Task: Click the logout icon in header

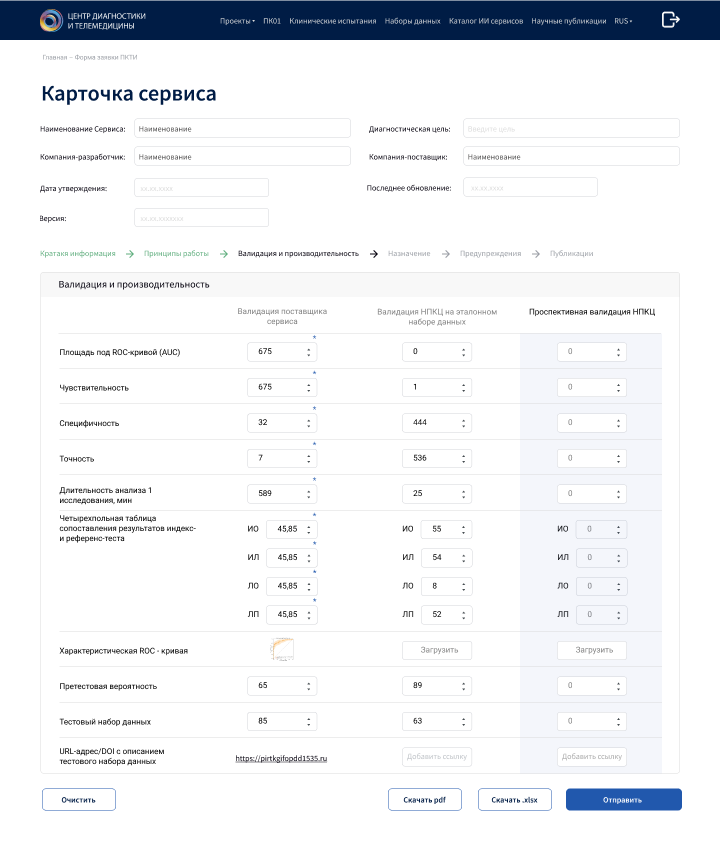Action: 671,20
